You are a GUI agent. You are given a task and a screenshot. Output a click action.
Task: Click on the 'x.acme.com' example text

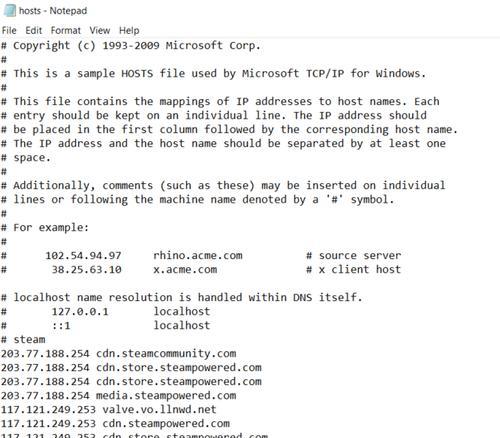pos(185,269)
